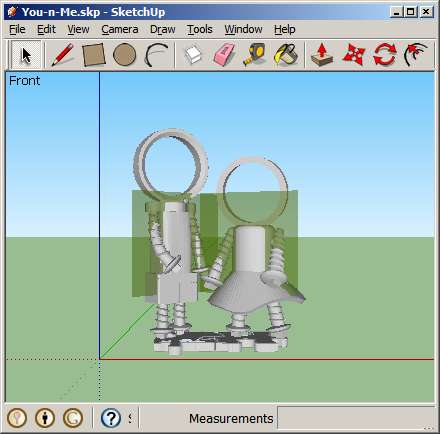Choose the Rectangle tool
The width and height of the screenshot is (440, 434).
click(94, 55)
